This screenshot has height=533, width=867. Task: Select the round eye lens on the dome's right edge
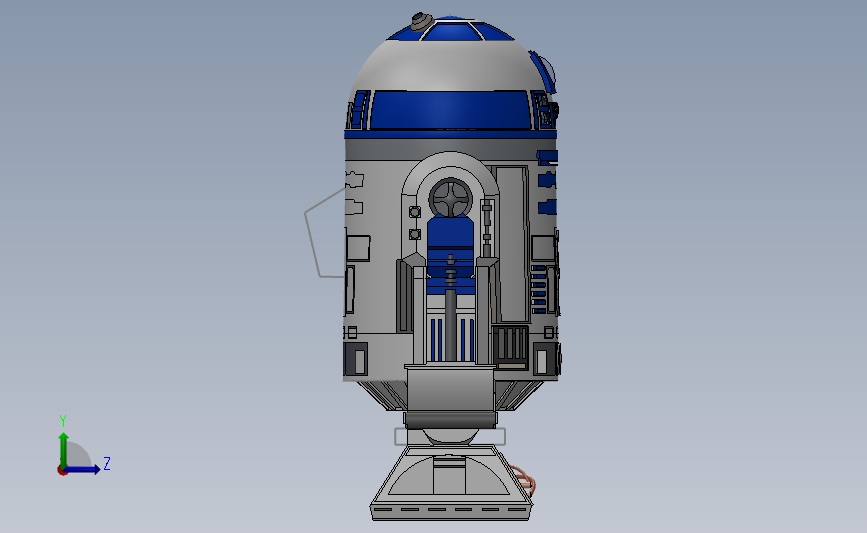click(546, 72)
